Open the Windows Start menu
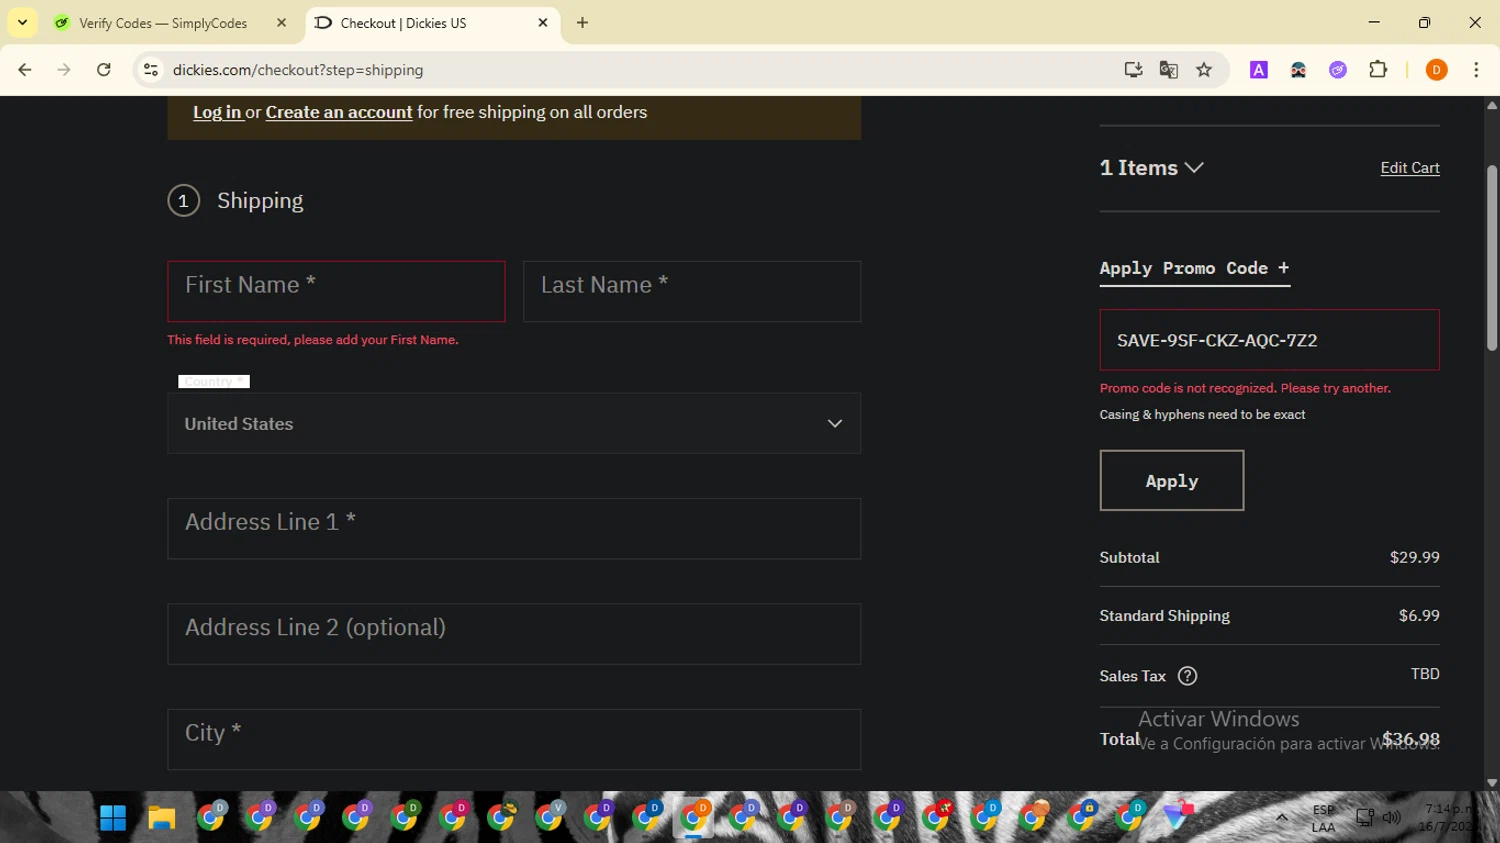This screenshot has height=843, width=1500. pos(113,818)
